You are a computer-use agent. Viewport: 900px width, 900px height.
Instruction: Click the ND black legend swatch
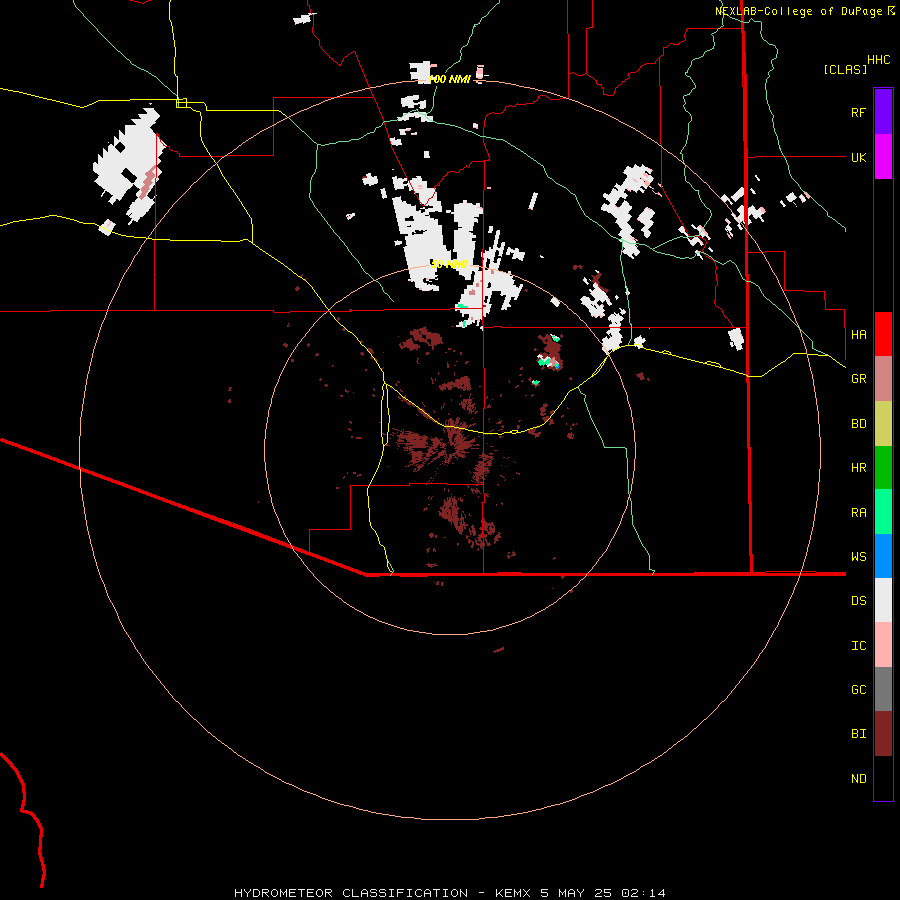click(x=883, y=778)
